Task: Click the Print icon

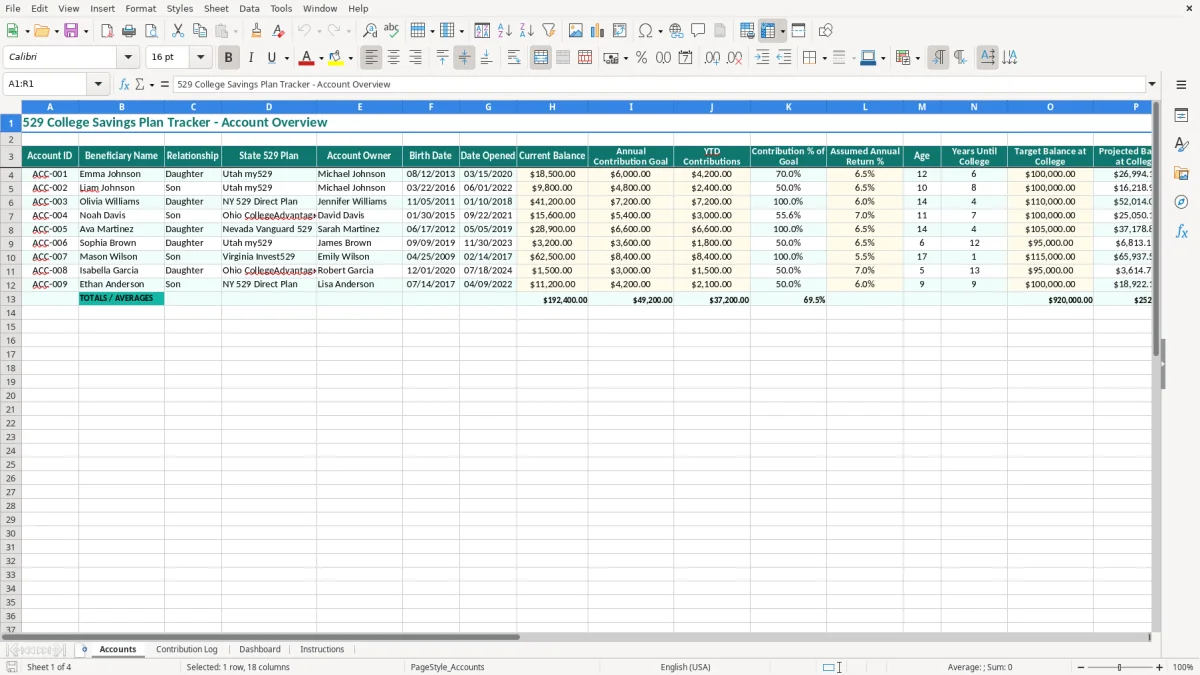Action: pyautogui.click(x=129, y=31)
